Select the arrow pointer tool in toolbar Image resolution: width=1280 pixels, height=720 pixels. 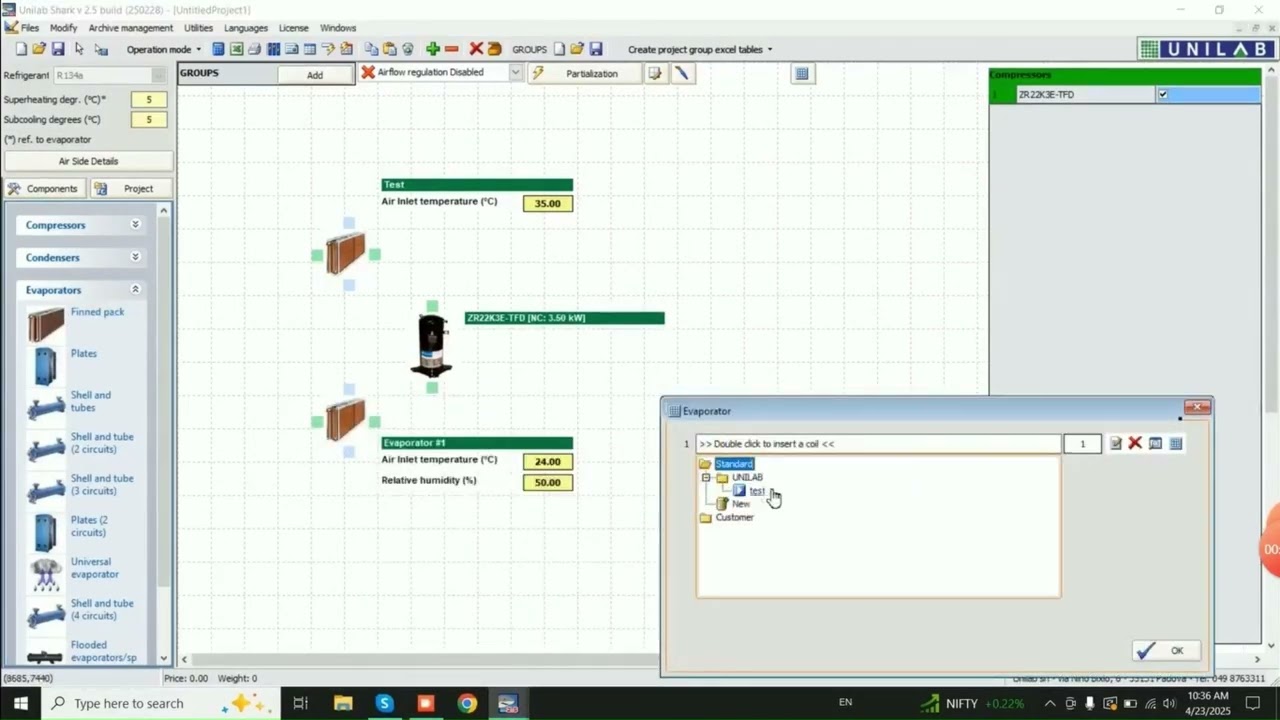79,49
